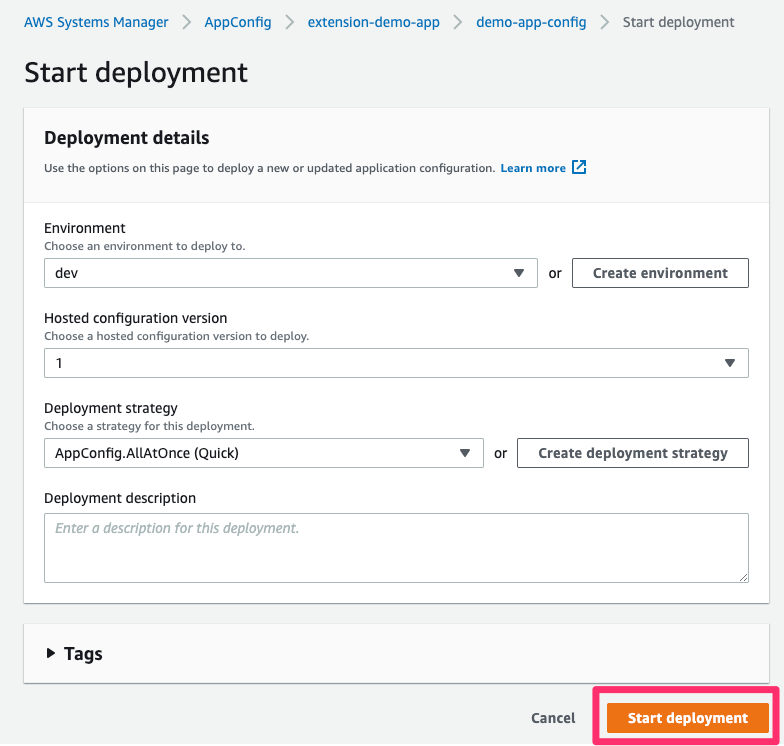Viewport: 784px width, 746px height.
Task: Click Create deployment strategy button
Action: 632,453
